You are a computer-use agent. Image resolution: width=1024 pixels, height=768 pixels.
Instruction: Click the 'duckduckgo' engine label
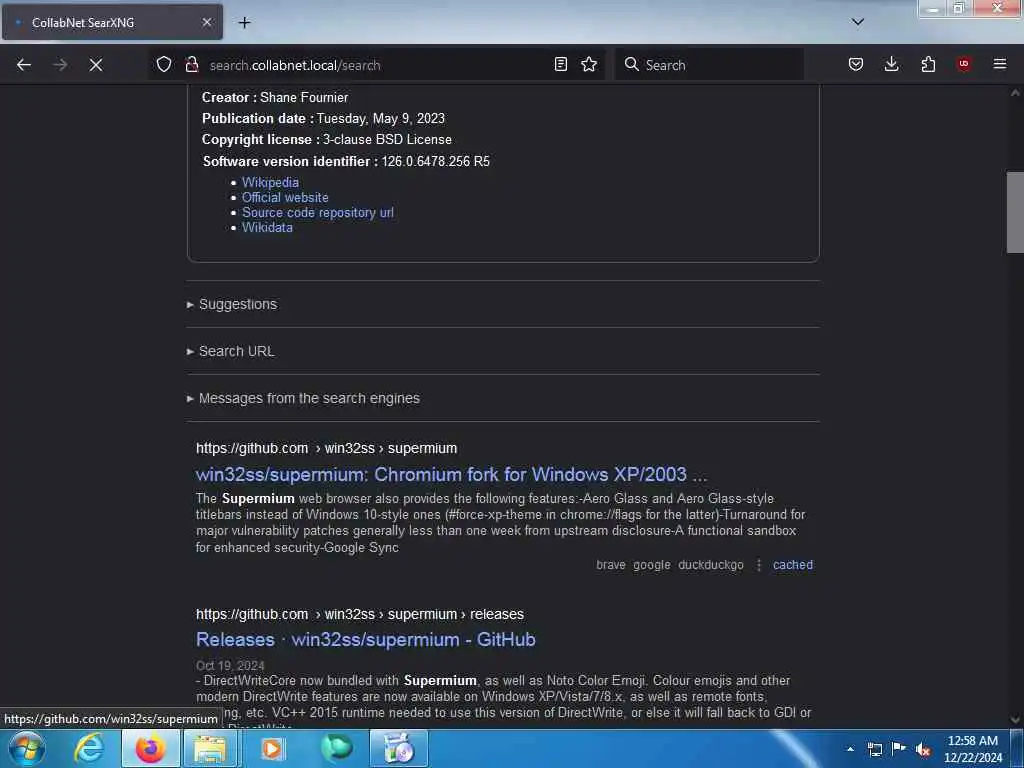pyautogui.click(x=711, y=565)
